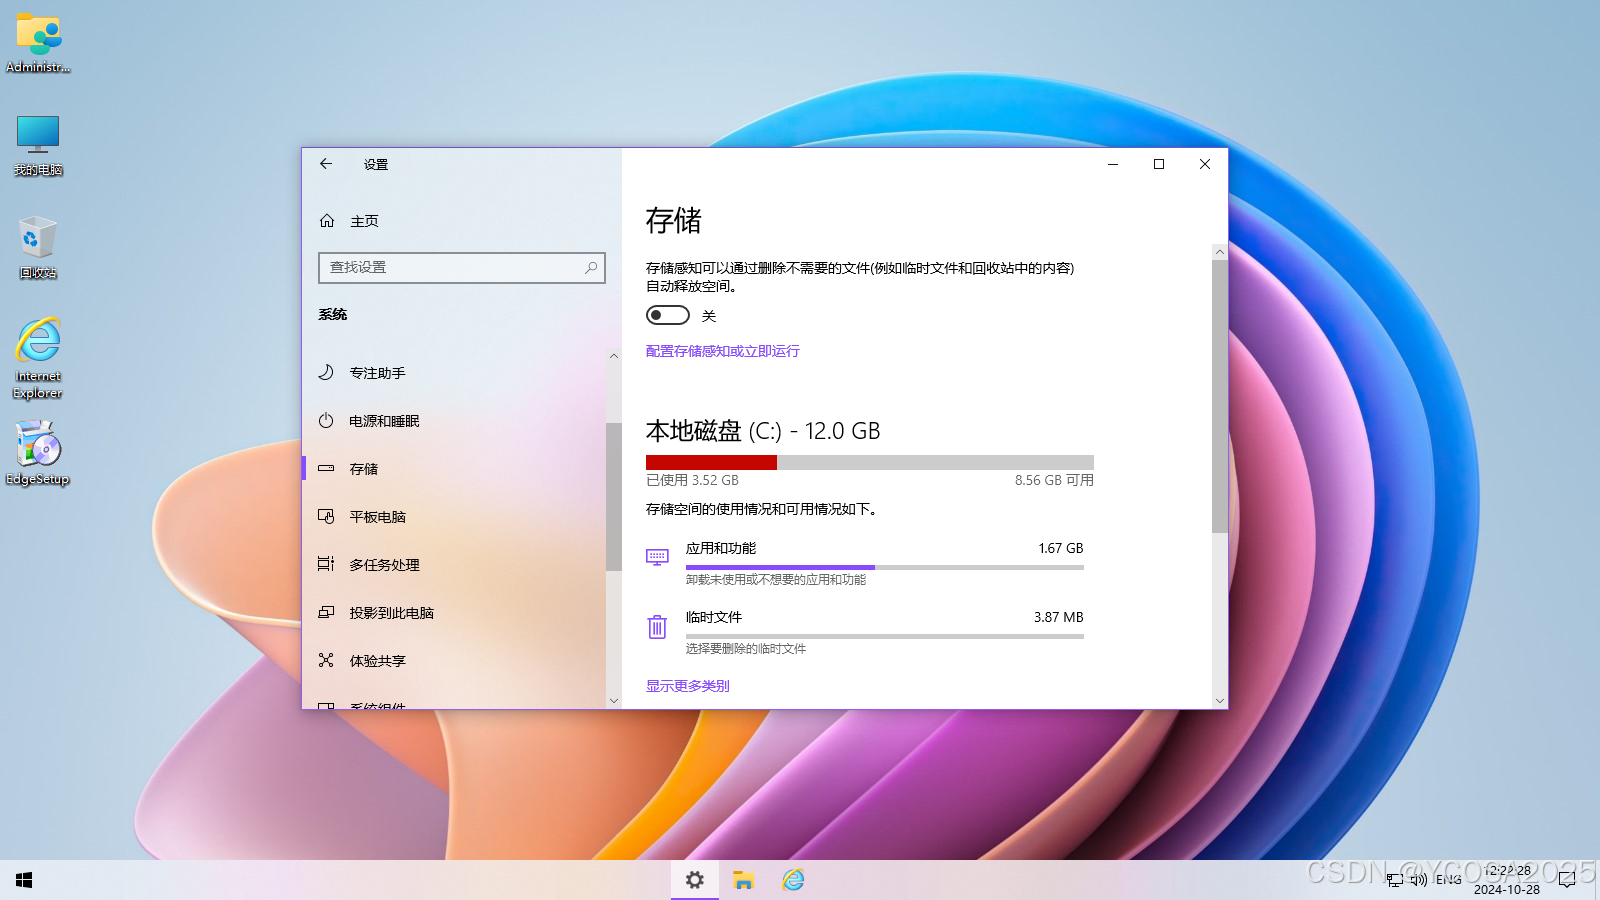Launch Internet Explorer from the taskbar
Image resolution: width=1600 pixels, height=900 pixels.
tap(793, 880)
